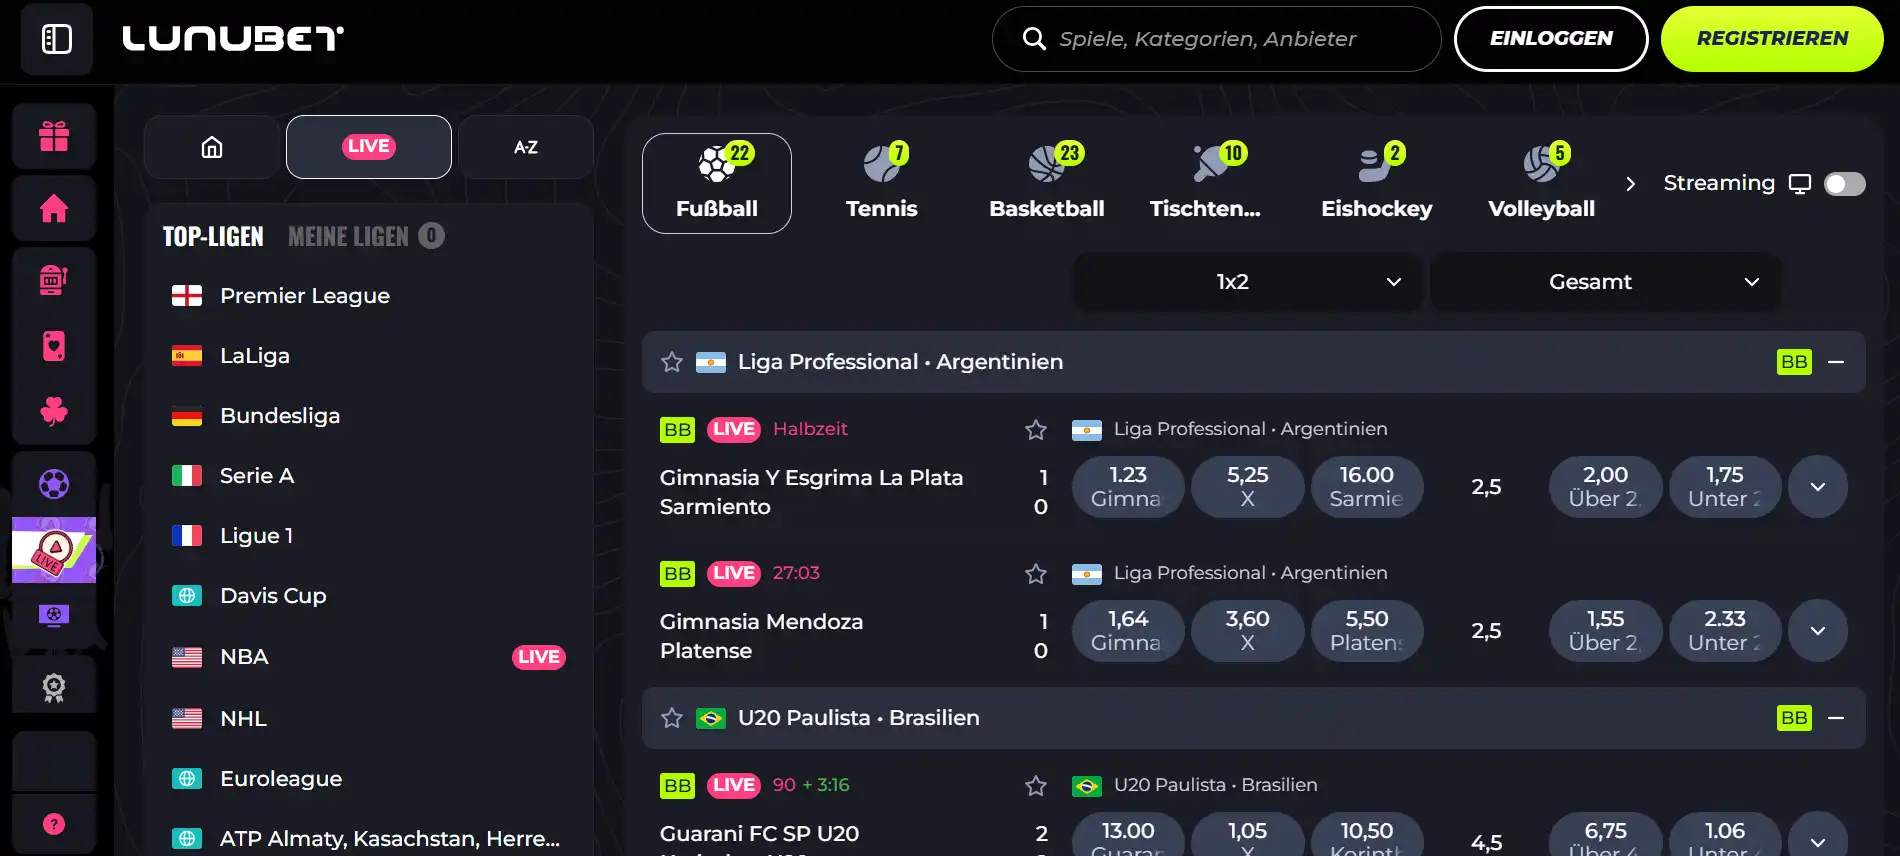Open the playing card sidebar icon
This screenshot has height=856, width=1900.
[54, 346]
